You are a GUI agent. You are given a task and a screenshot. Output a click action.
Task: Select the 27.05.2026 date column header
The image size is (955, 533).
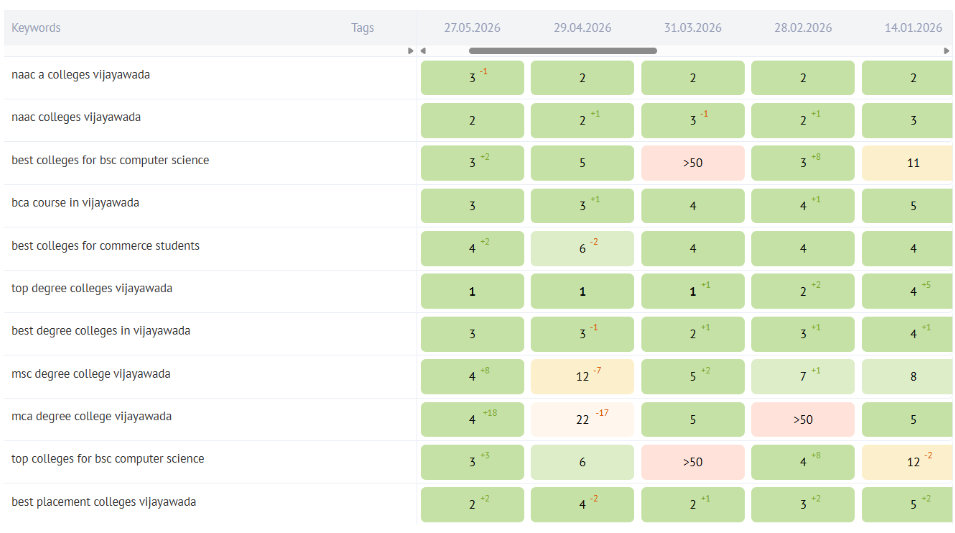pos(472,28)
